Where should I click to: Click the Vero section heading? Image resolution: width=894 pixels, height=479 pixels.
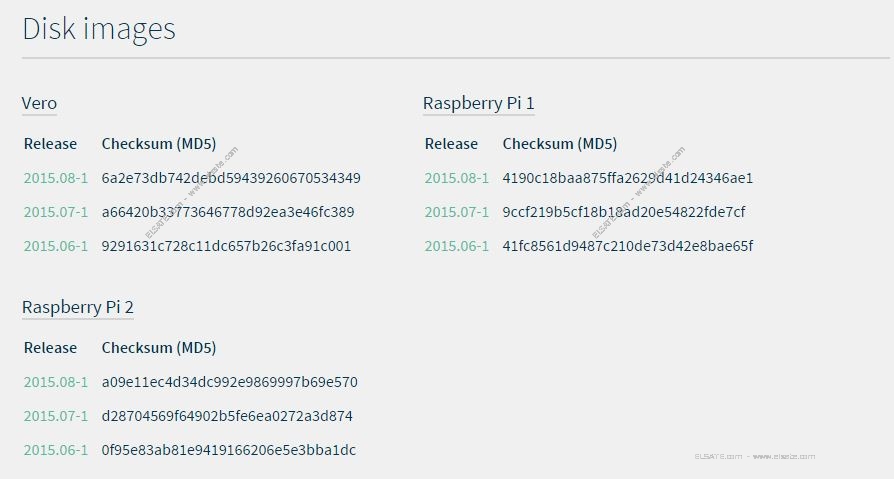point(39,104)
